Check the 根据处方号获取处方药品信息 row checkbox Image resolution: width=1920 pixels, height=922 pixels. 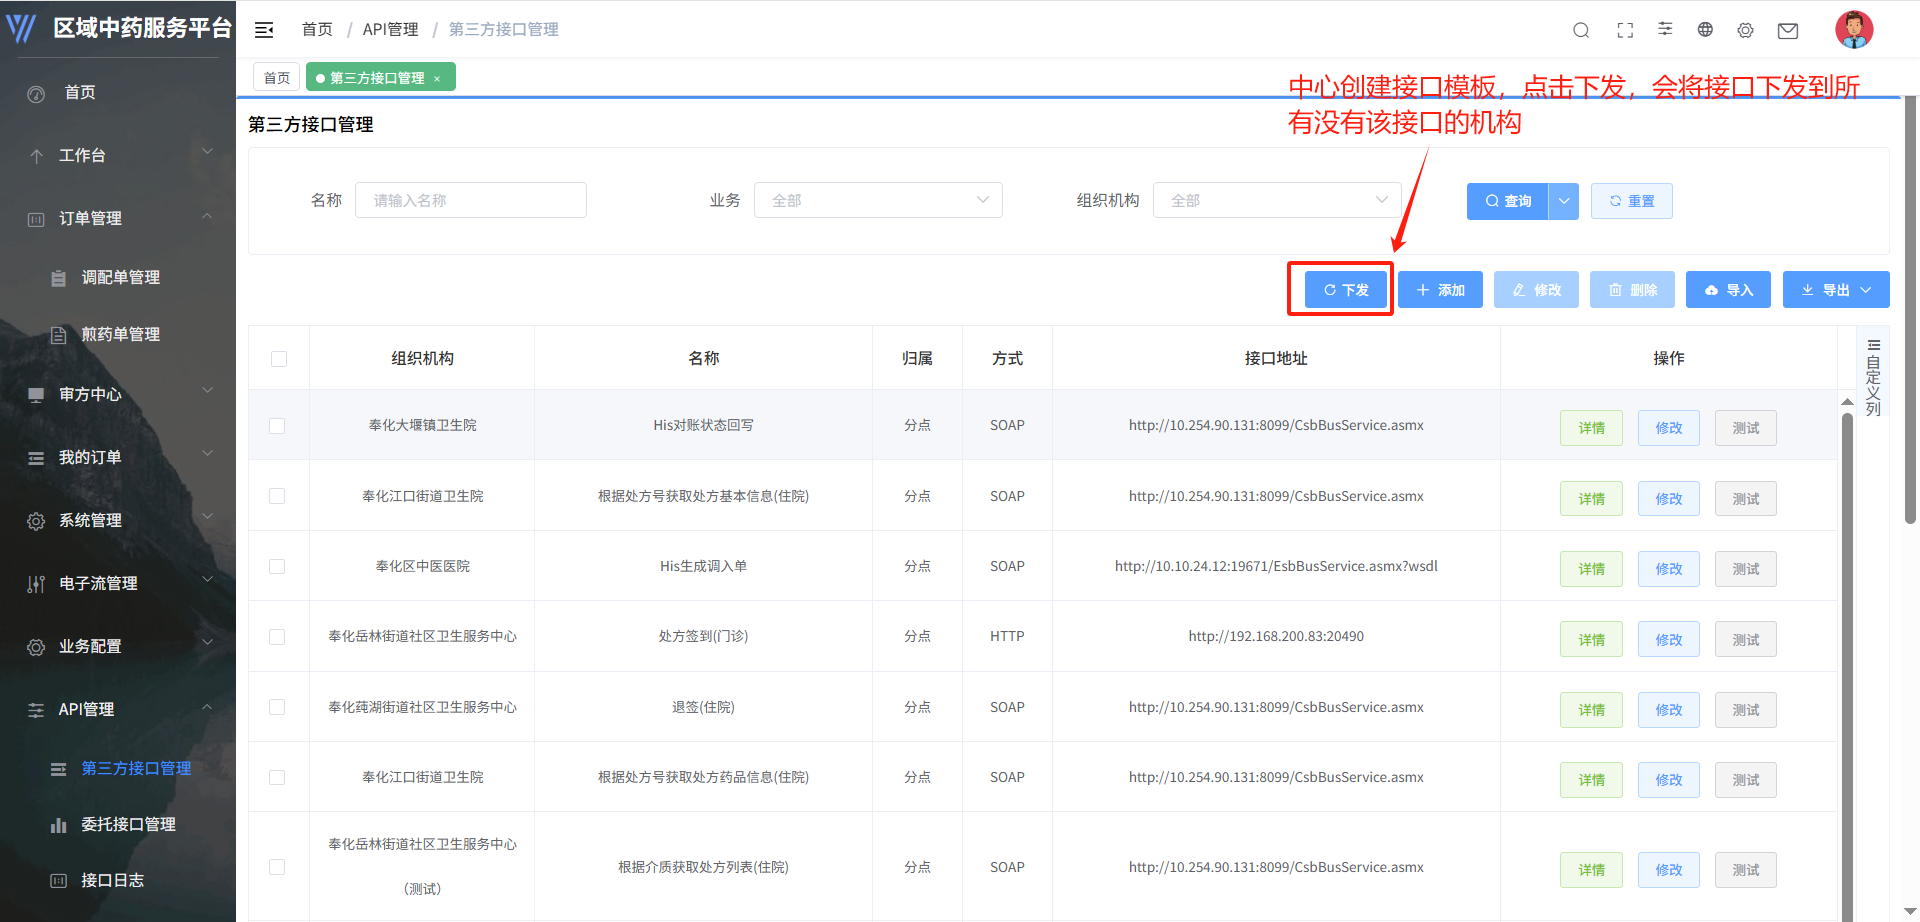pos(277,777)
